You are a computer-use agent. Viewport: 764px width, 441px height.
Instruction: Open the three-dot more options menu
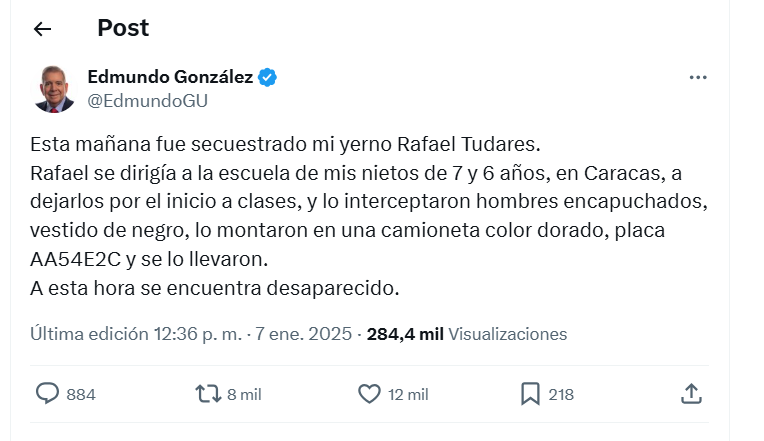point(699,77)
